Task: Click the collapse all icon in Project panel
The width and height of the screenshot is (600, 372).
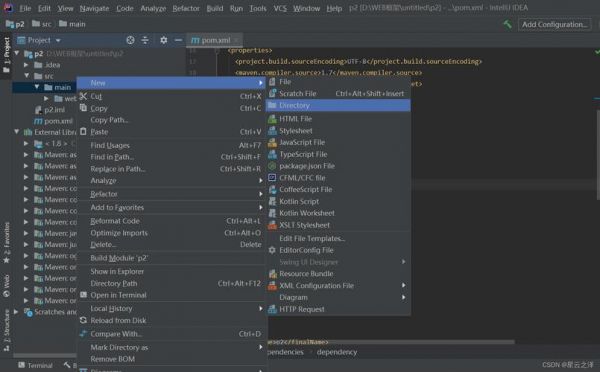Action: [145, 40]
